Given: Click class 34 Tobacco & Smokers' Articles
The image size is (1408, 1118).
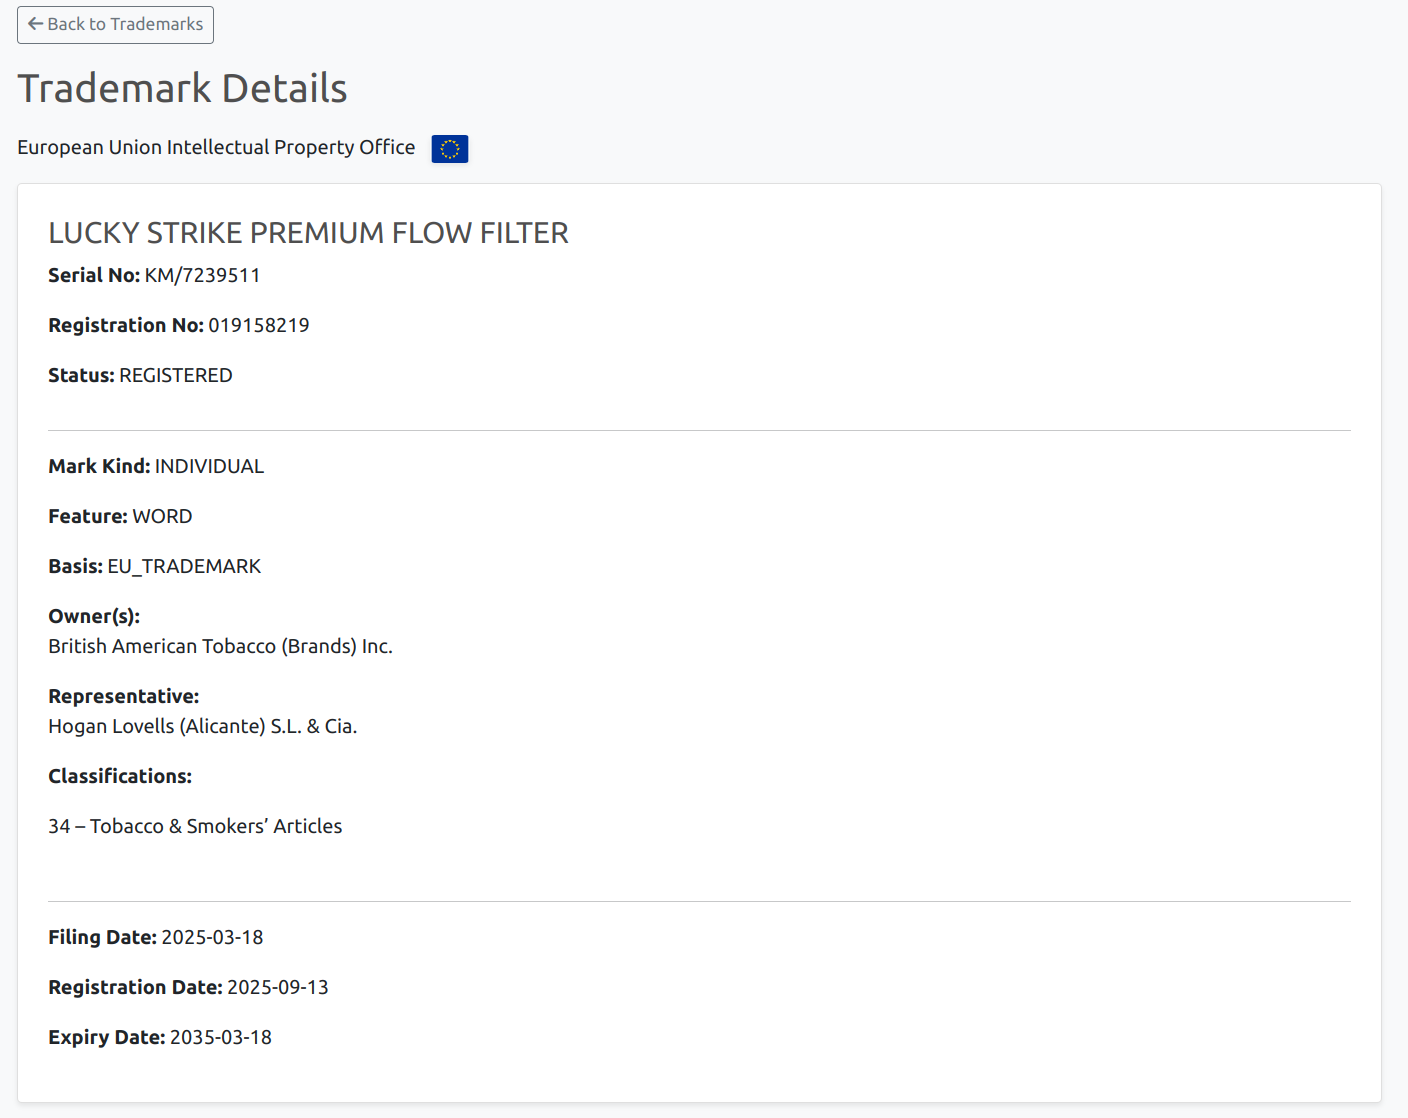Looking at the screenshot, I should pyautogui.click(x=195, y=827).
